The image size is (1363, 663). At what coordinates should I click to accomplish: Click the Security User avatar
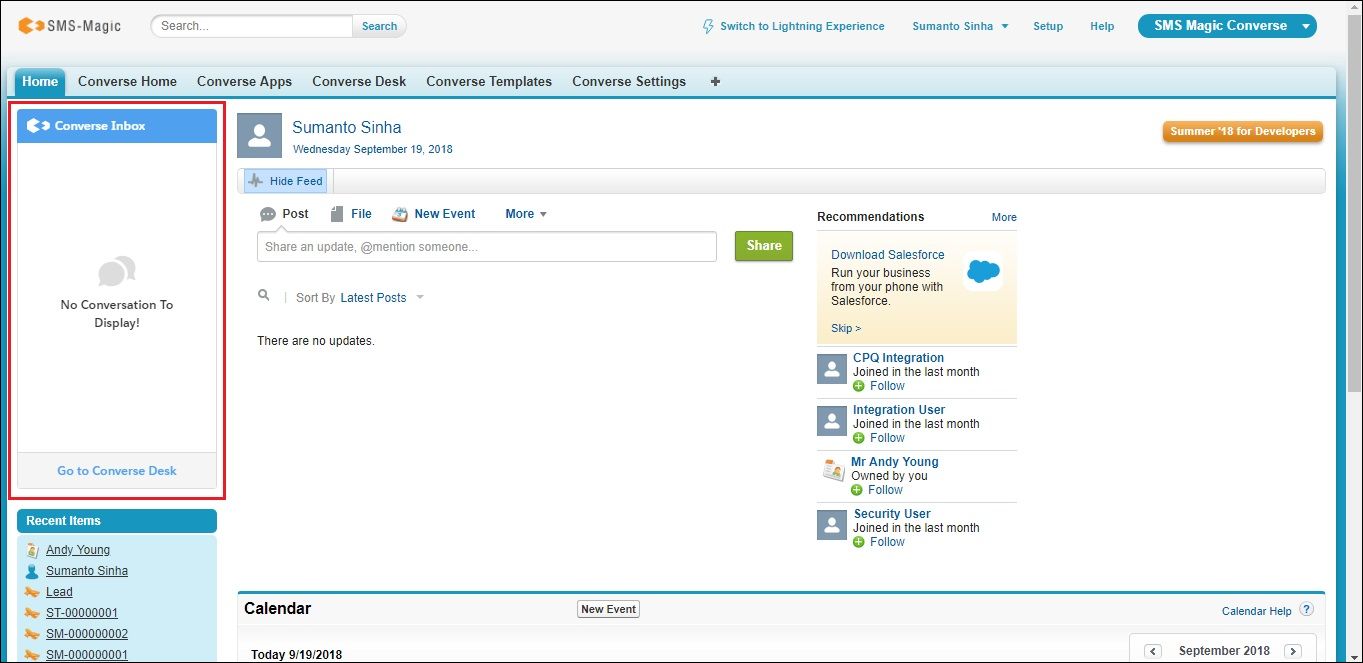pos(832,525)
